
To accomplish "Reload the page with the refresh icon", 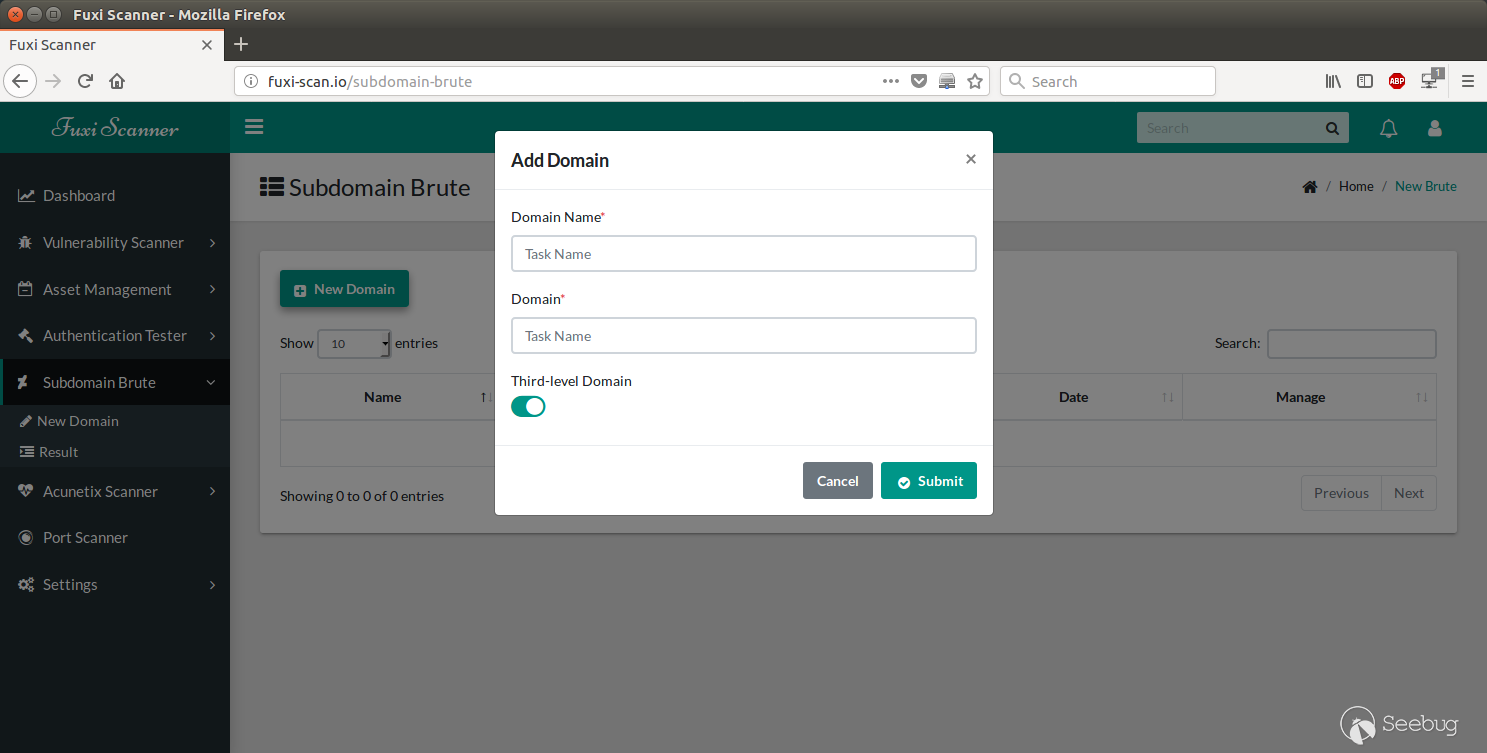I will (x=85, y=81).
